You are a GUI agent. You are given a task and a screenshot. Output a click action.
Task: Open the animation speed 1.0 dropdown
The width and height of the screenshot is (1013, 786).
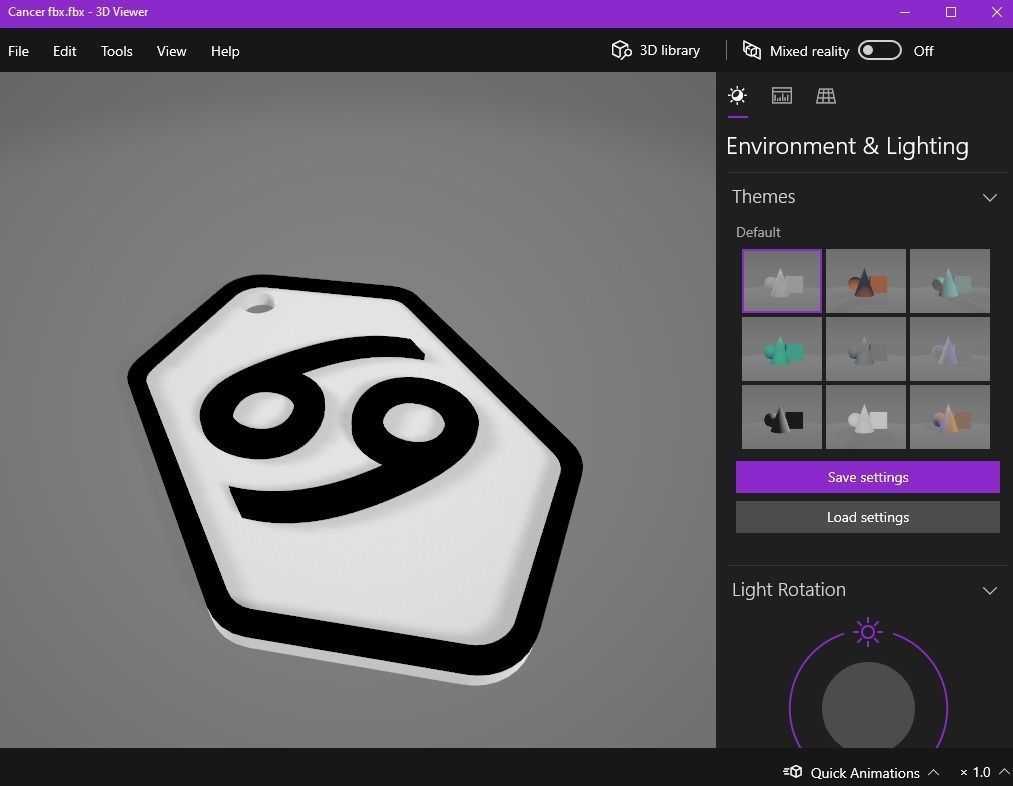click(983, 772)
